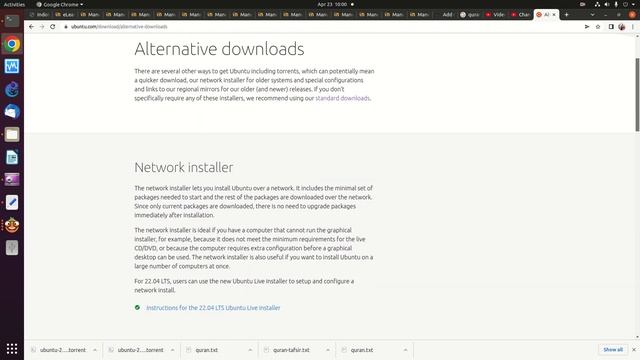Click Google Chrome dock icon
Screen dimensions: 640x360
pyautogui.click(x=12, y=44)
